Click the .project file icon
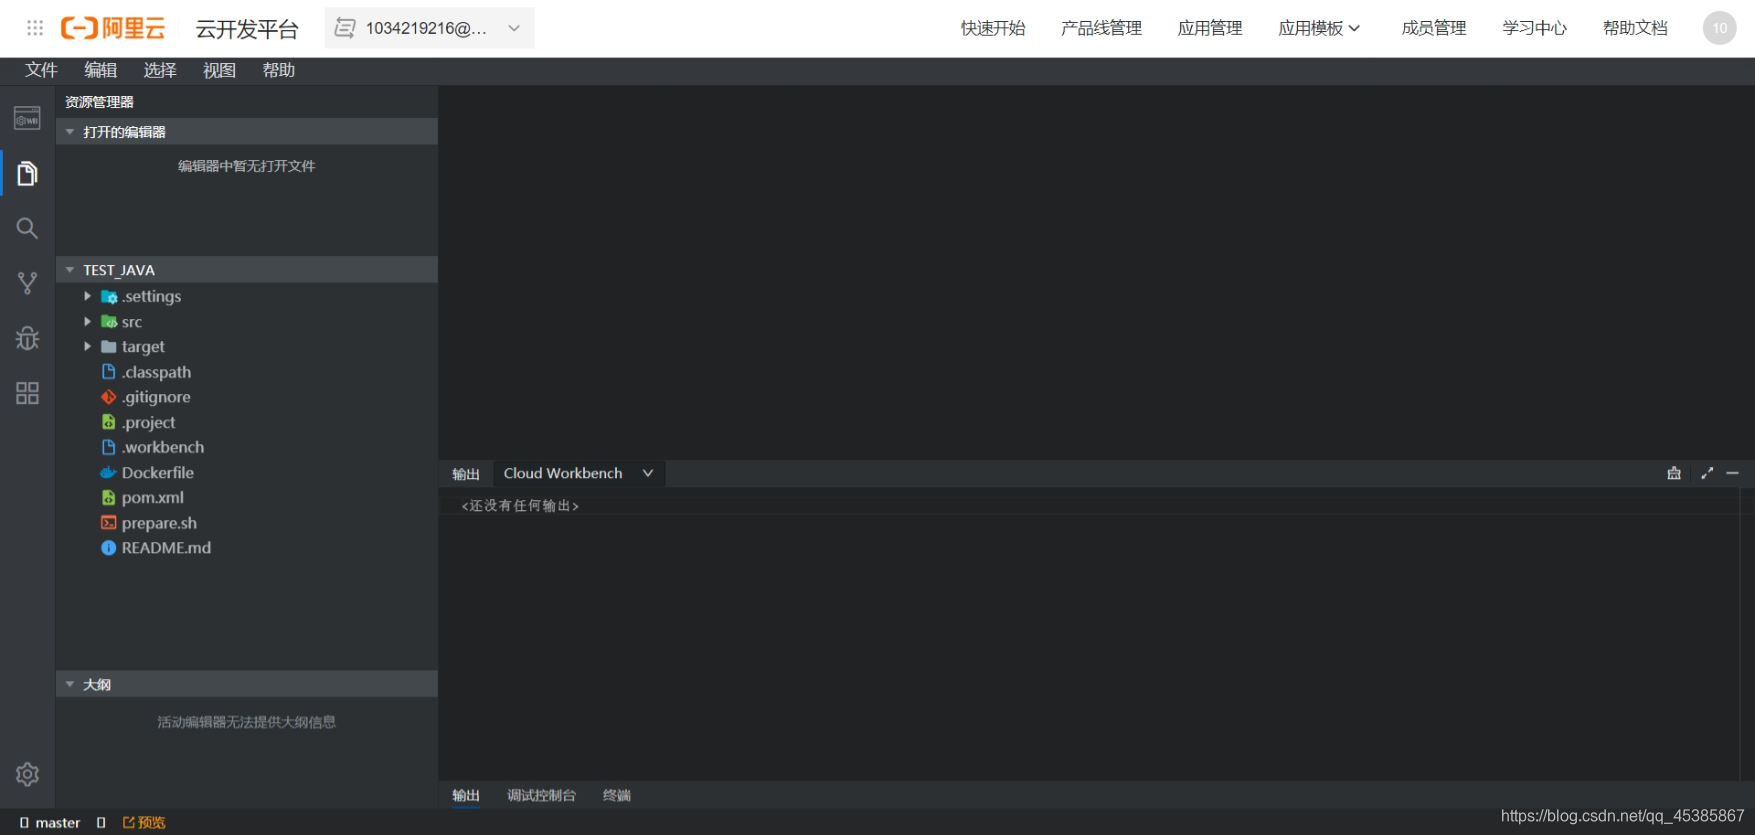The height and width of the screenshot is (835, 1755). [109, 422]
